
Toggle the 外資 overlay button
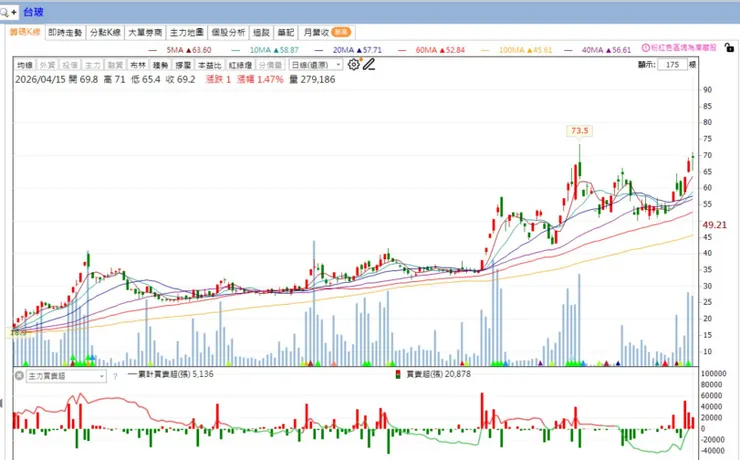(47, 65)
